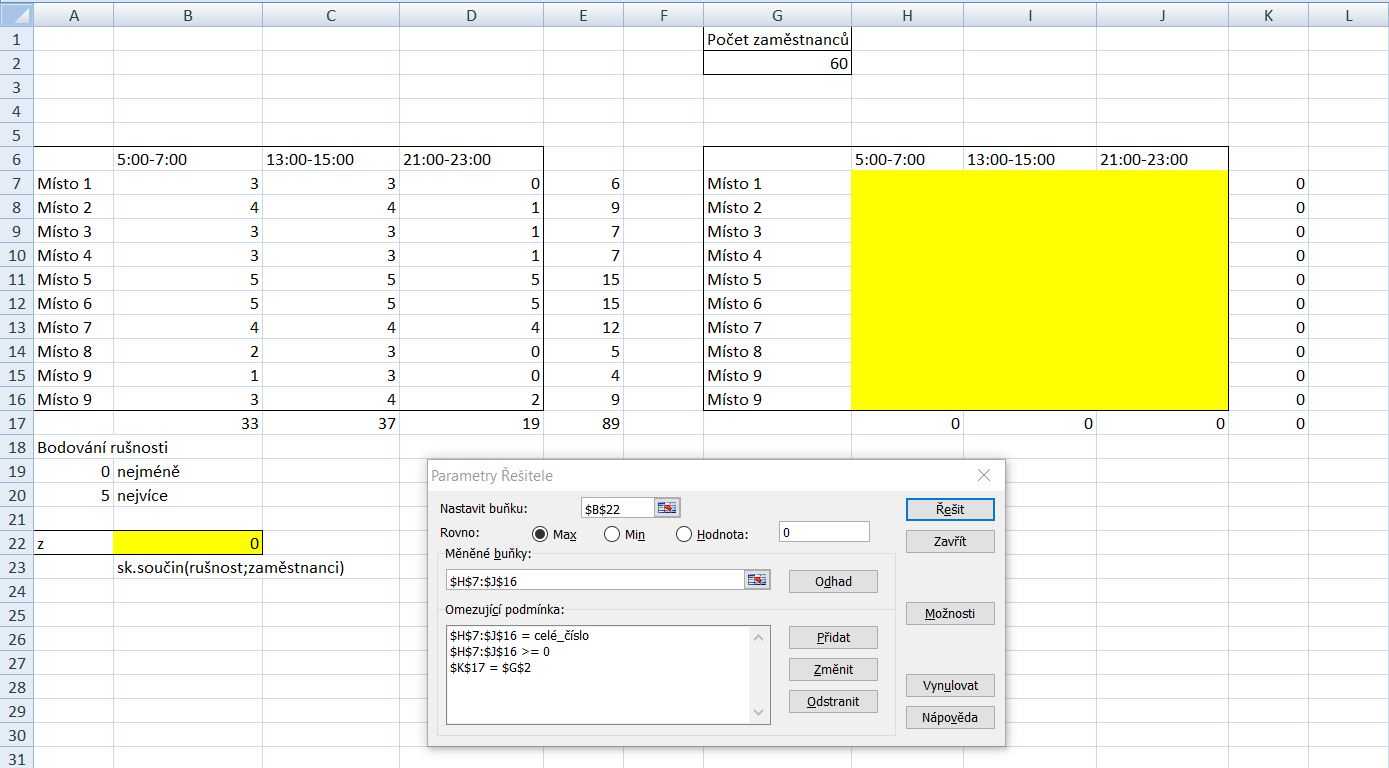Screen dimensions: 1389x768
Task: Click cell G2 containing 60
Action: 777,63
